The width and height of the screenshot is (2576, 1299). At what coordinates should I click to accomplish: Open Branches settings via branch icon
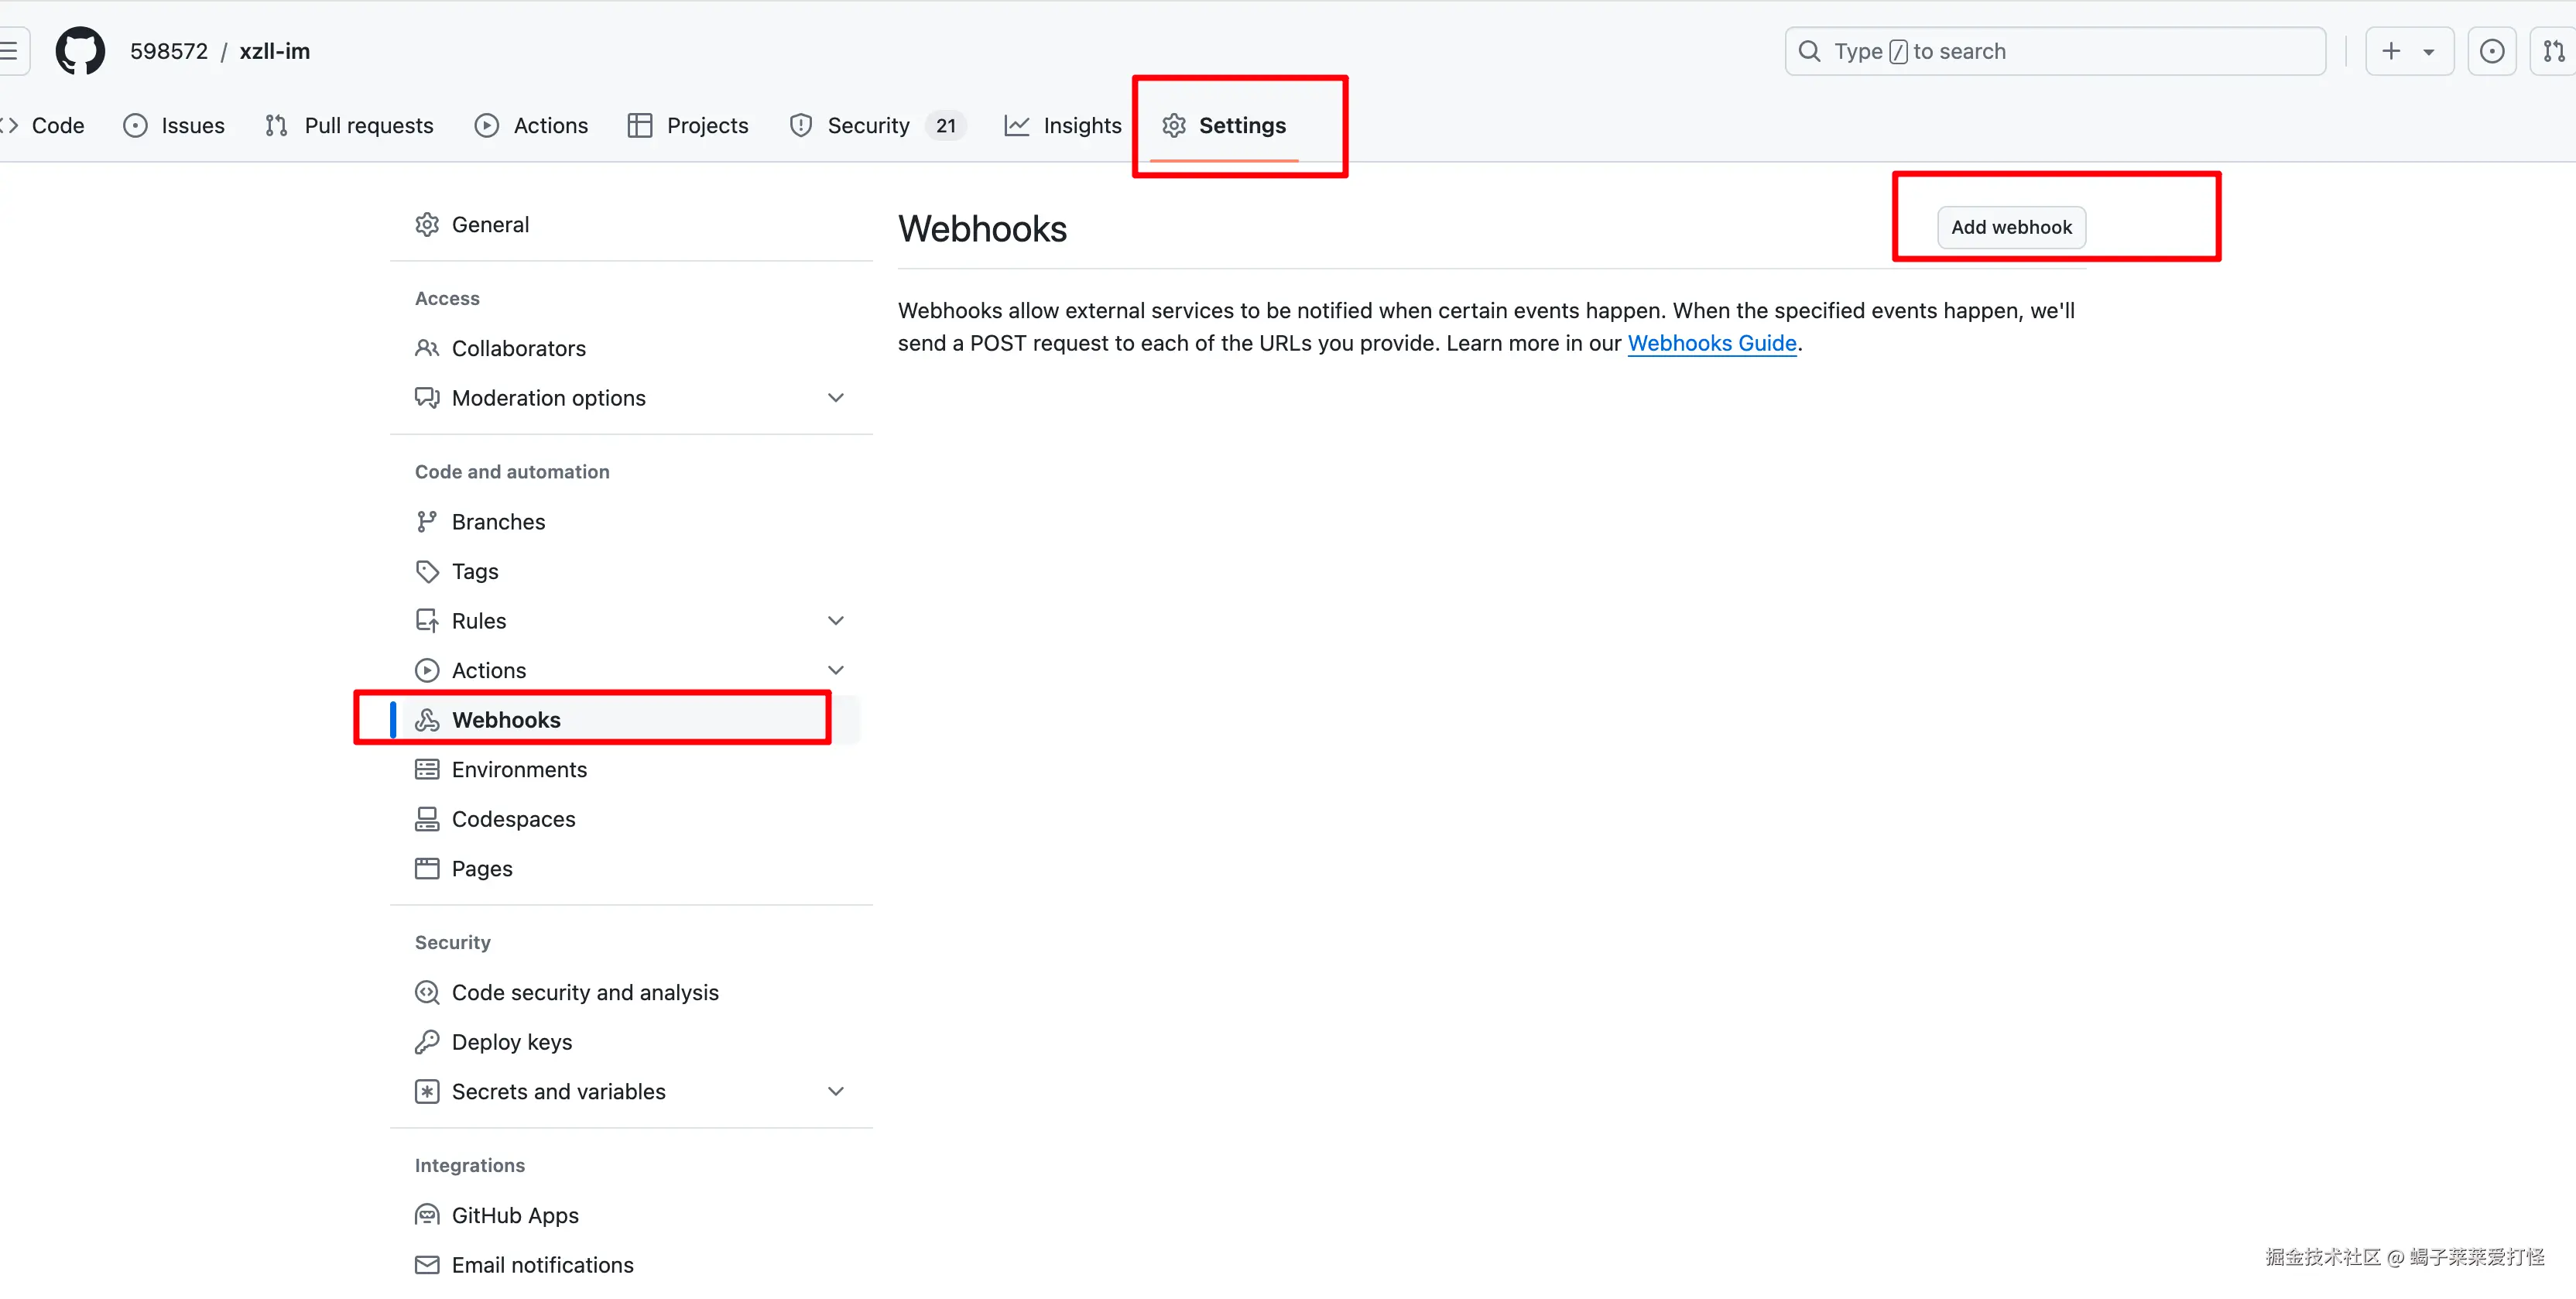pos(427,522)
